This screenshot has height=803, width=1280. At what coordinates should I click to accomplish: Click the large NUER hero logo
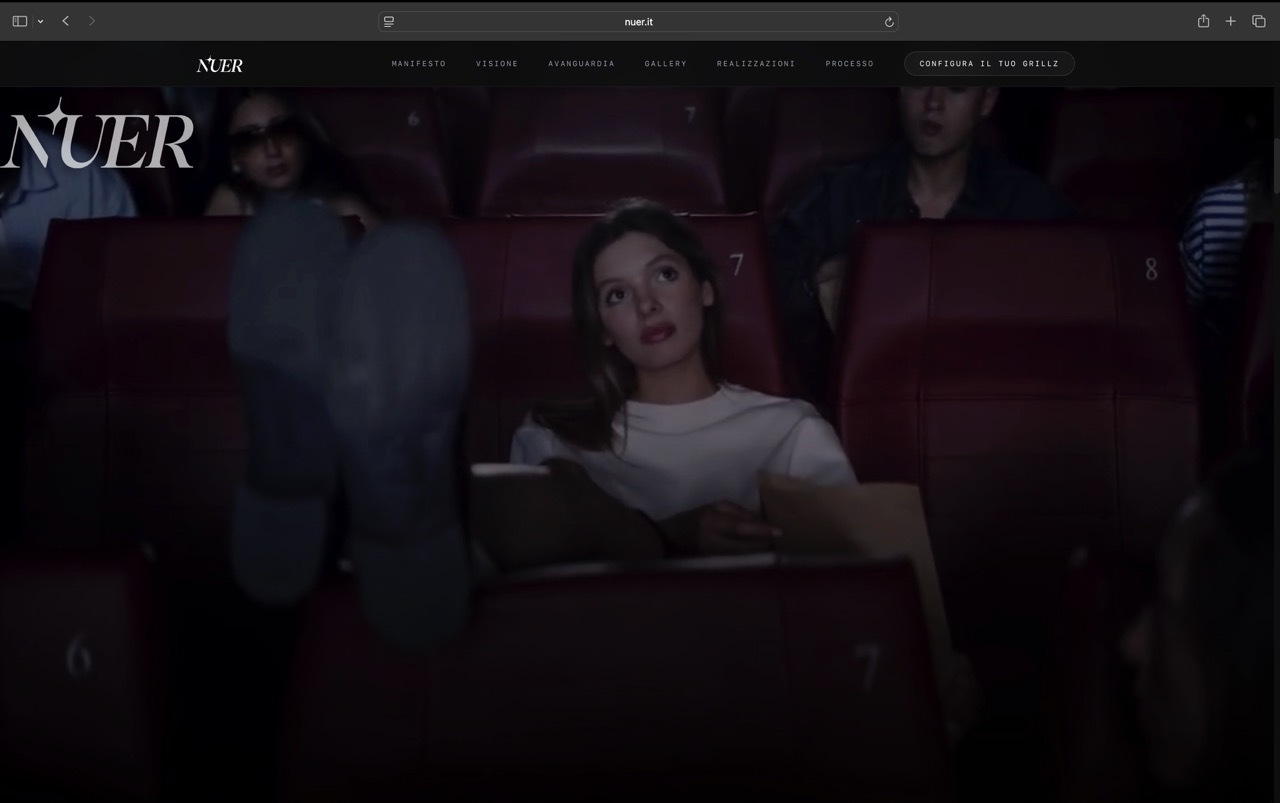pos(97,134)
